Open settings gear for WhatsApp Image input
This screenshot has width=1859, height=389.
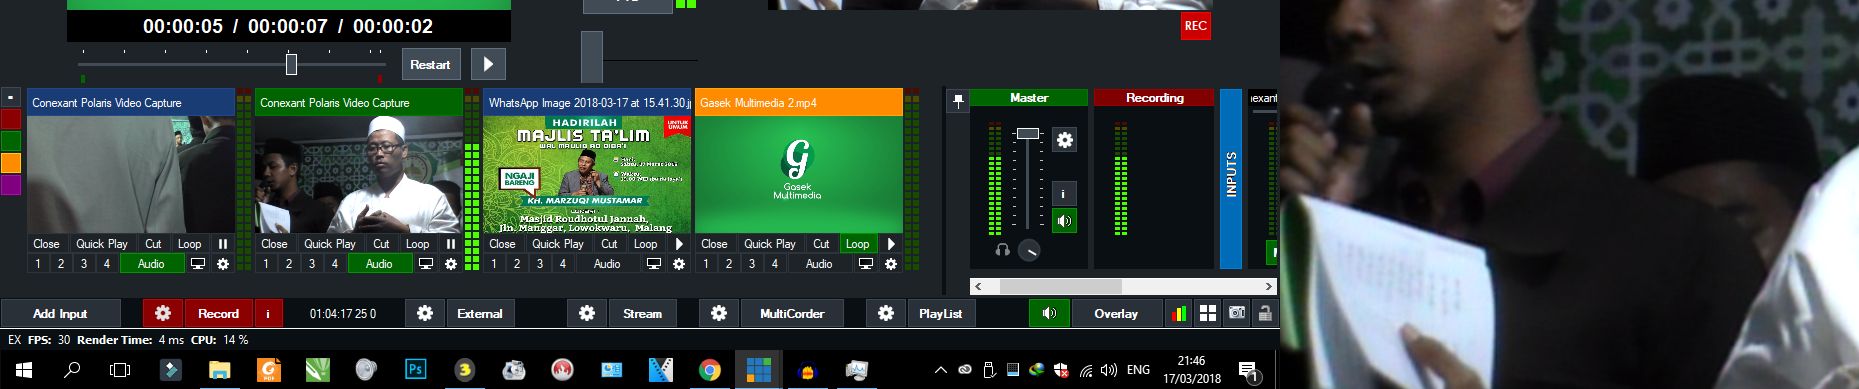(x=679, y=264)
